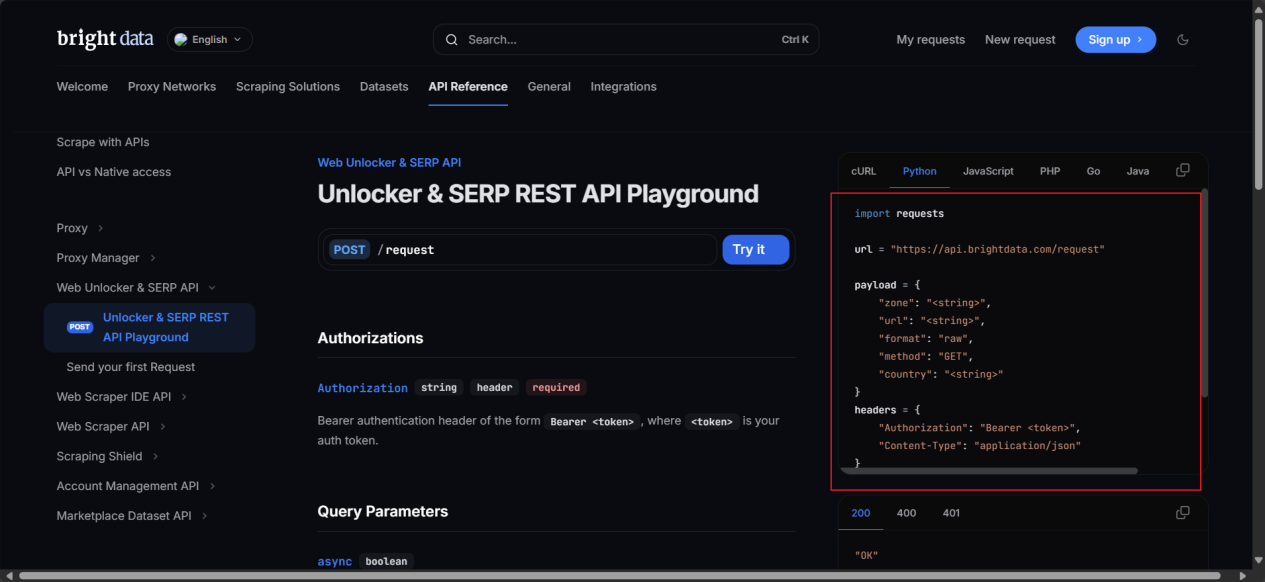This screenshot has width=1265, height=582.
Task: Click the search magnifier icon
Action: 452,40
